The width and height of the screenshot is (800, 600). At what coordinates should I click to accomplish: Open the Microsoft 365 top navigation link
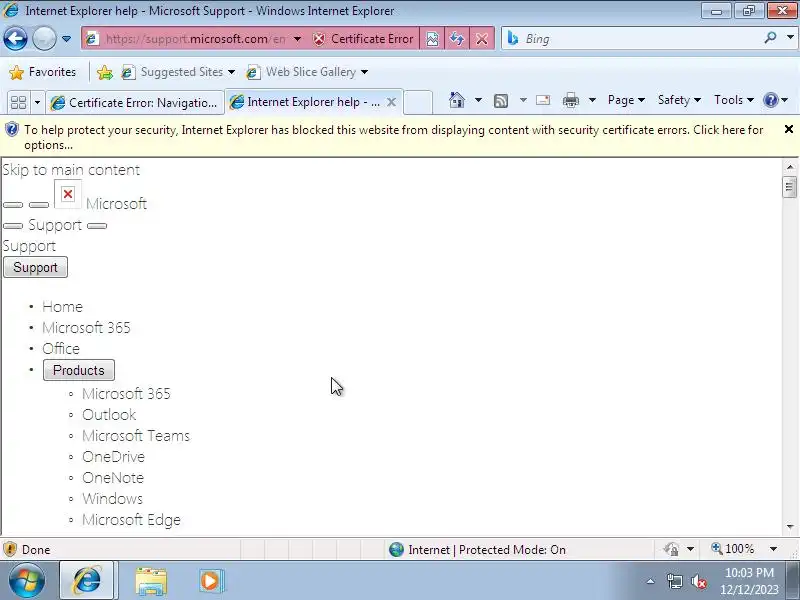point(86,328)
